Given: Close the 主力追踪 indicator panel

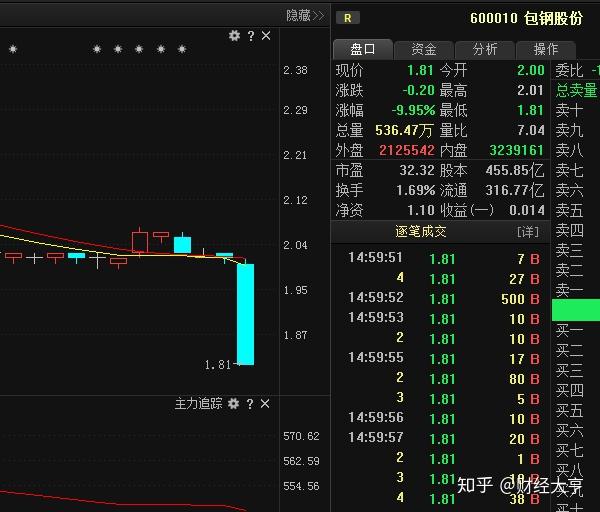Looking at the screenshot, I should coord(265,404).
